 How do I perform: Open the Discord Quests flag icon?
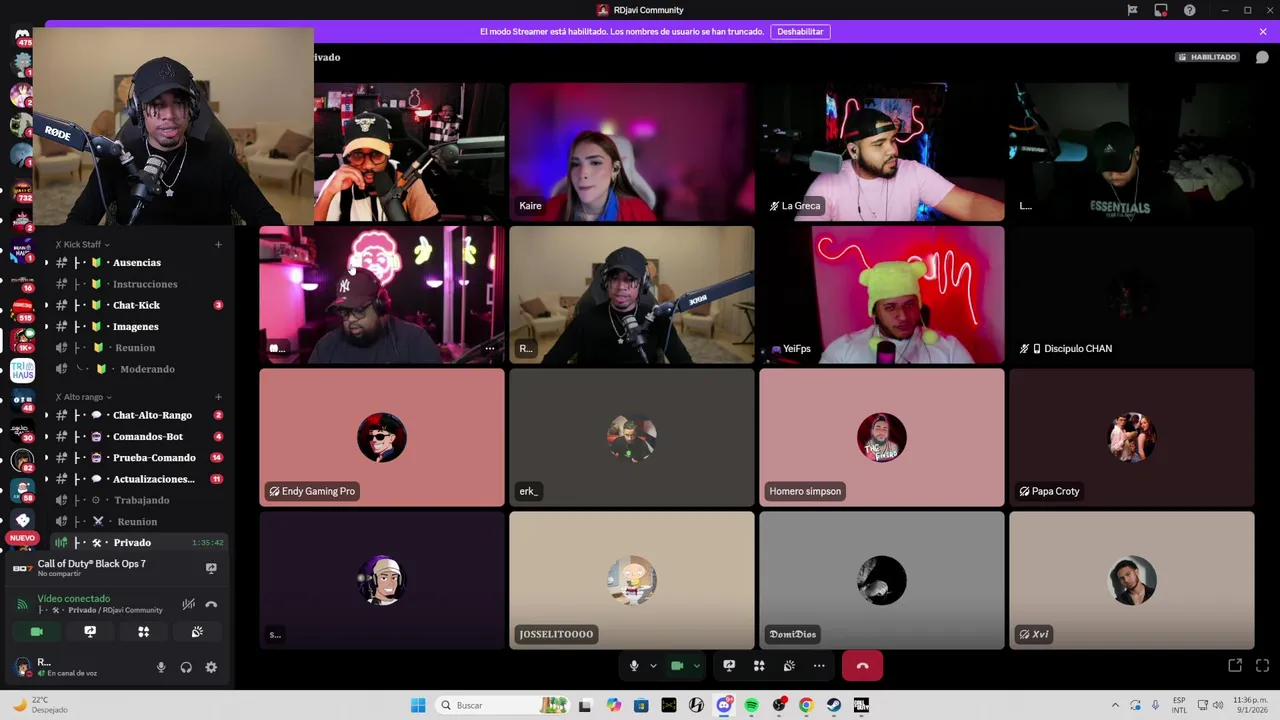click(1132, 10)
